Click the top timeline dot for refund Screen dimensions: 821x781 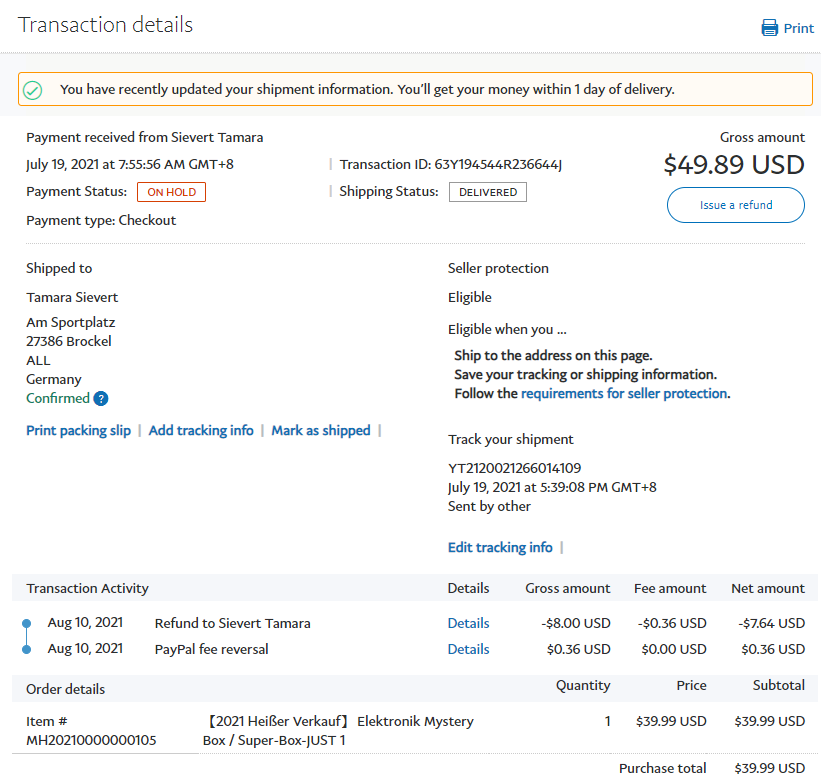[27, 624]
